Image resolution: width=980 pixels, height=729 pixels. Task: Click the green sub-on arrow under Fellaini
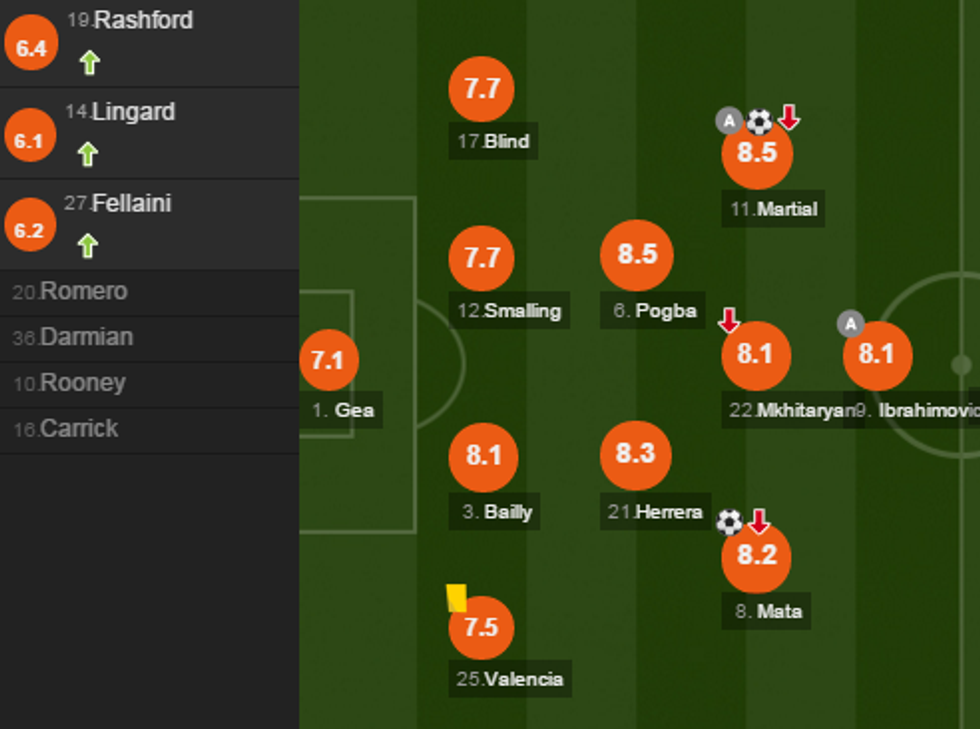(88, 246)
